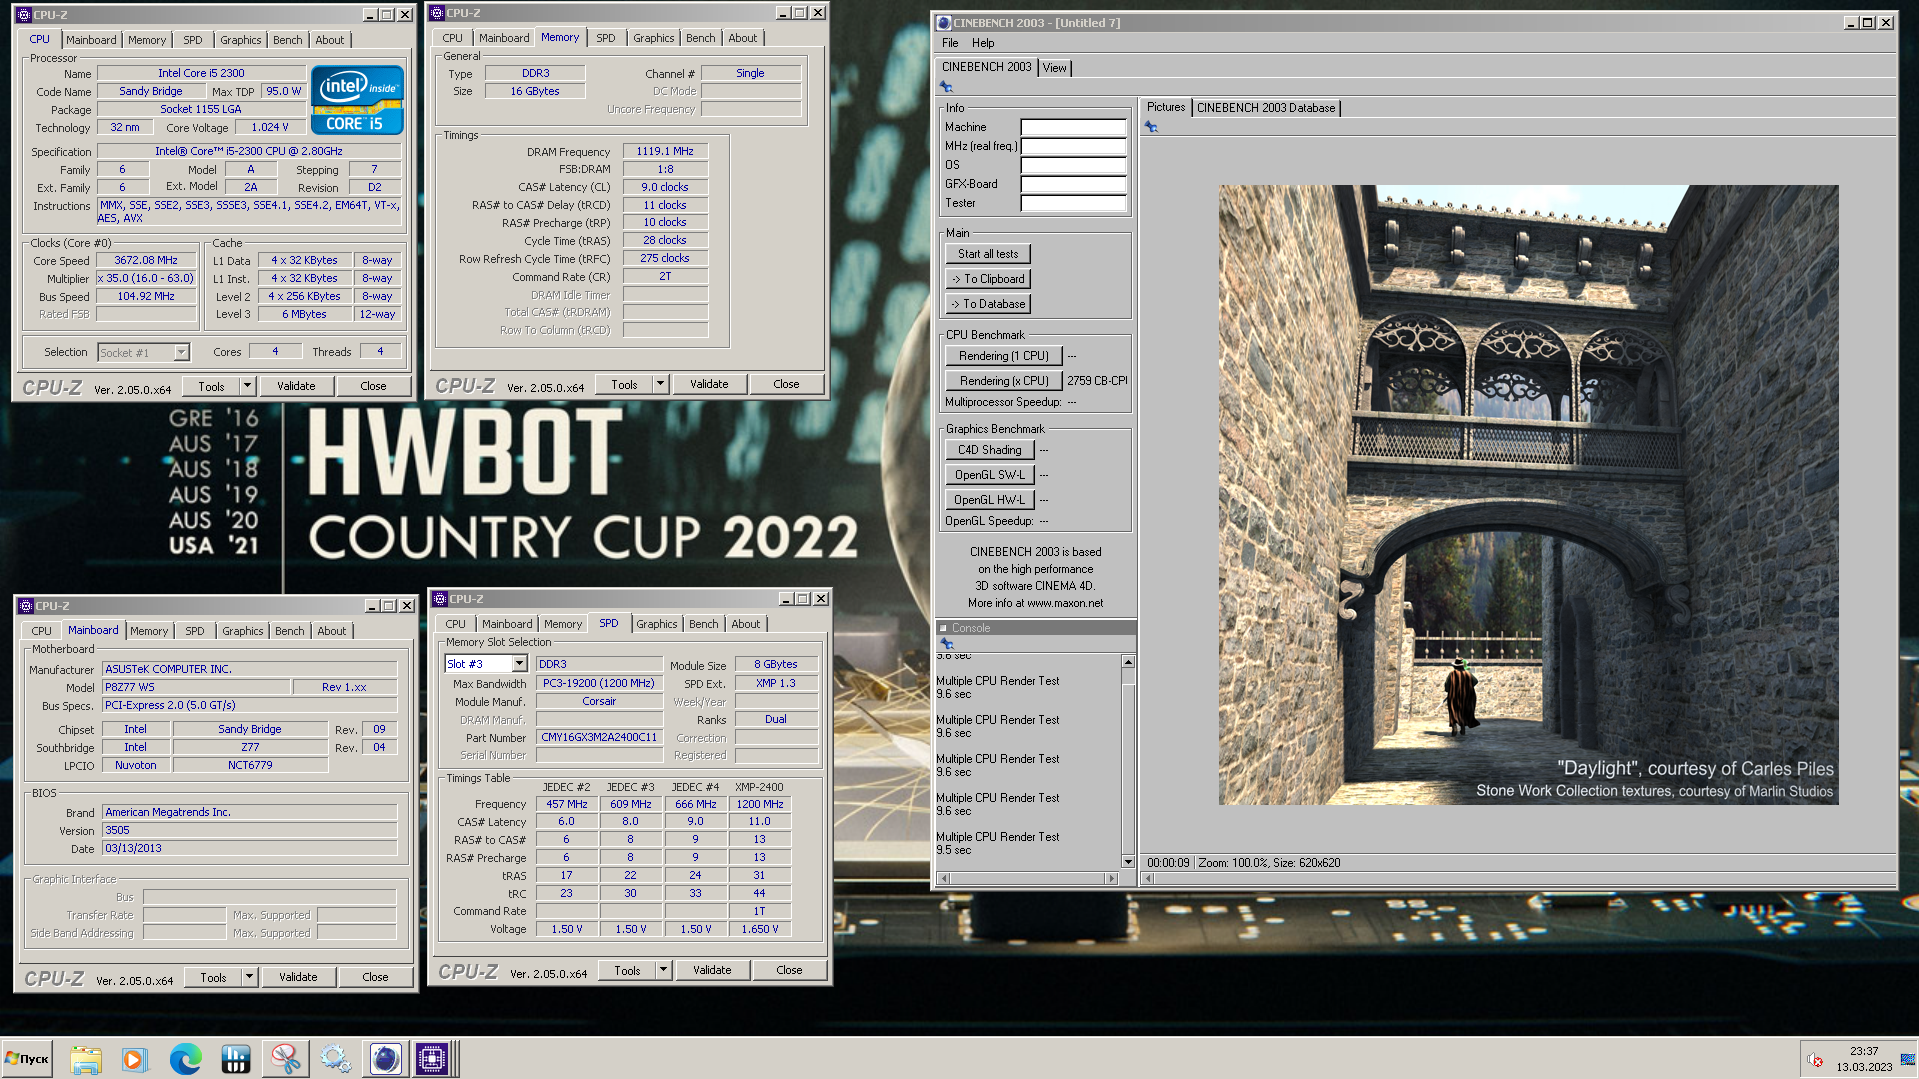The width and height of the screenshot is (1919, 1079).
Task: Click into the MHz (real freq.) field
Action: 1073,146
